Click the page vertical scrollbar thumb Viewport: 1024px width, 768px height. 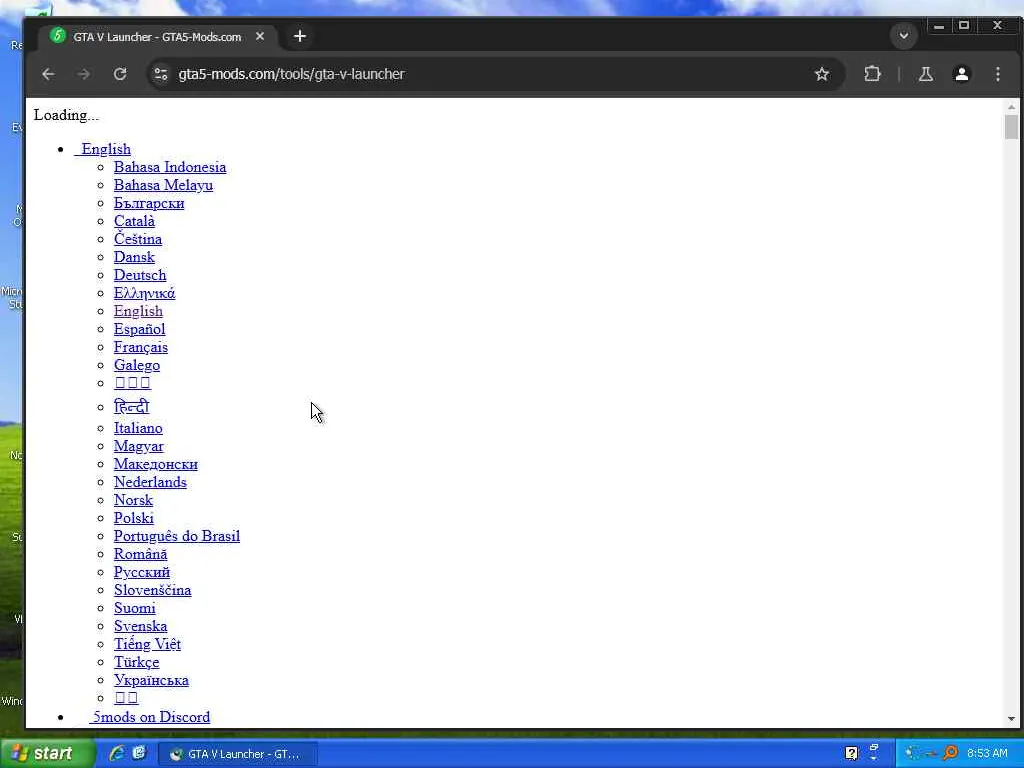[x=1011, y=127]
